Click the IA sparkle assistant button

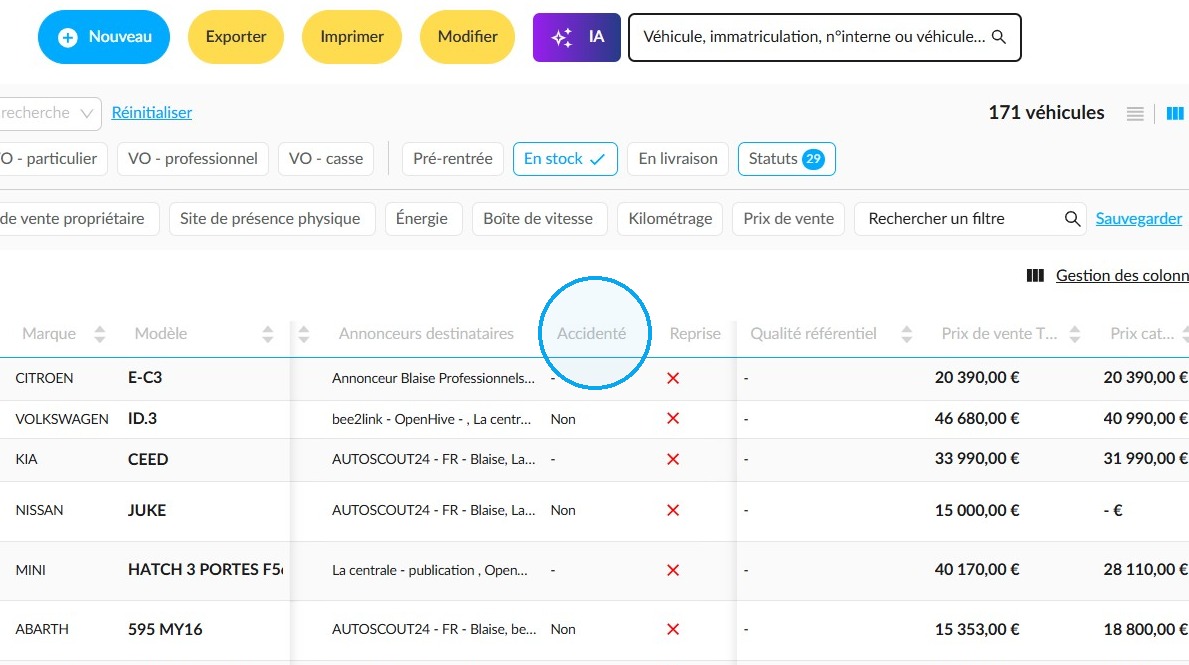pos(576,37)
